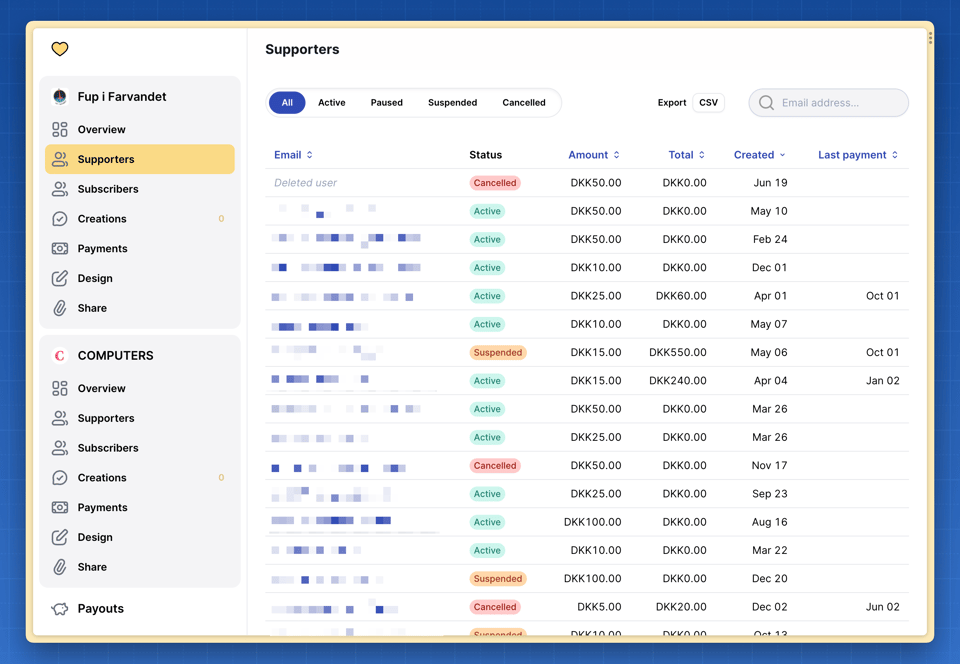Open Share paperclip icon under COMPUTERS
This screenshot has width=960, height=664.
(x=59, y=567)
